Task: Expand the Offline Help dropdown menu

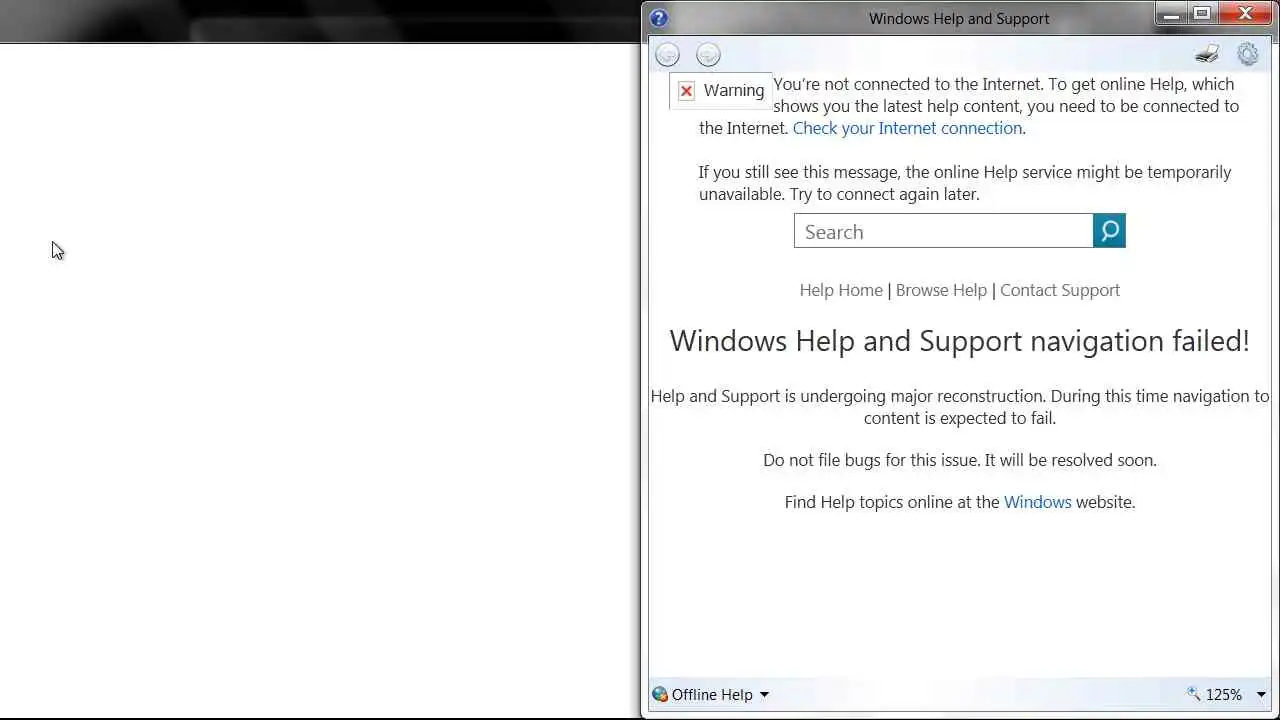Action: [764, 695]
